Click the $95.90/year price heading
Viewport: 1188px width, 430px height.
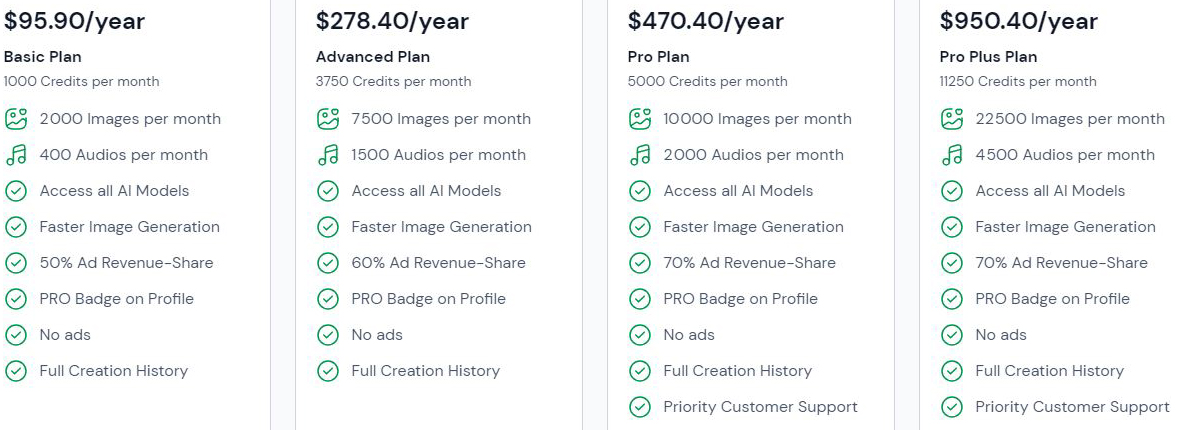pyautogui.click(x=74, y=21)
